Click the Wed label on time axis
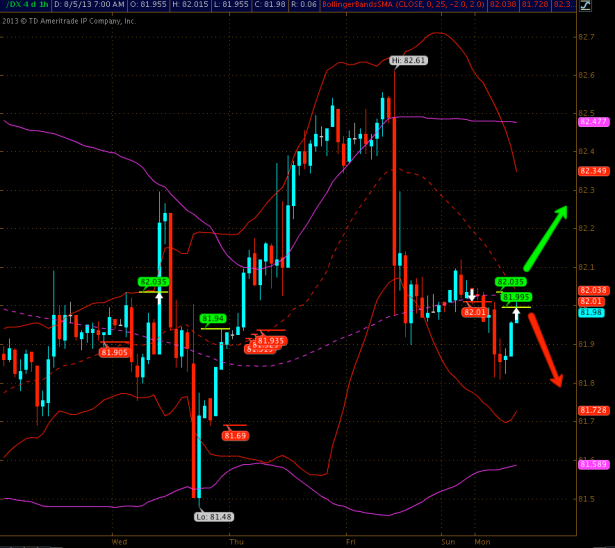Screen dimensions: 615x548 (x=119, y=541)
